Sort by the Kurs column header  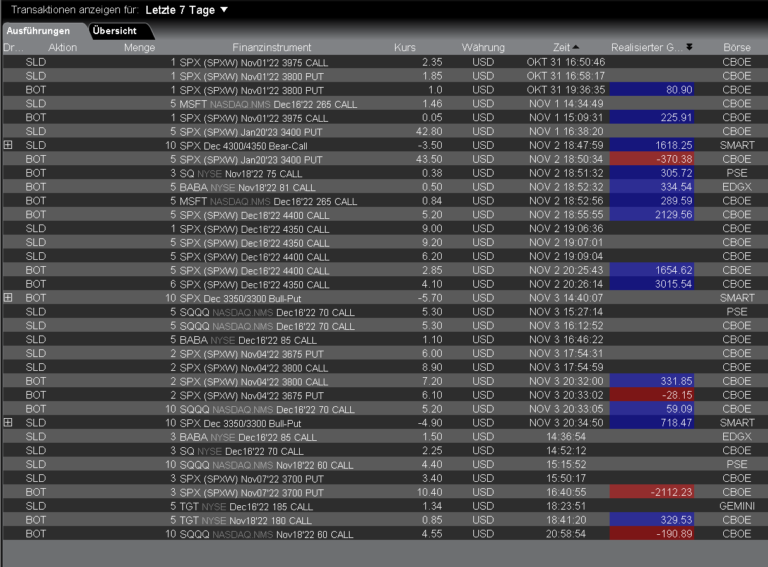point(405,47)
